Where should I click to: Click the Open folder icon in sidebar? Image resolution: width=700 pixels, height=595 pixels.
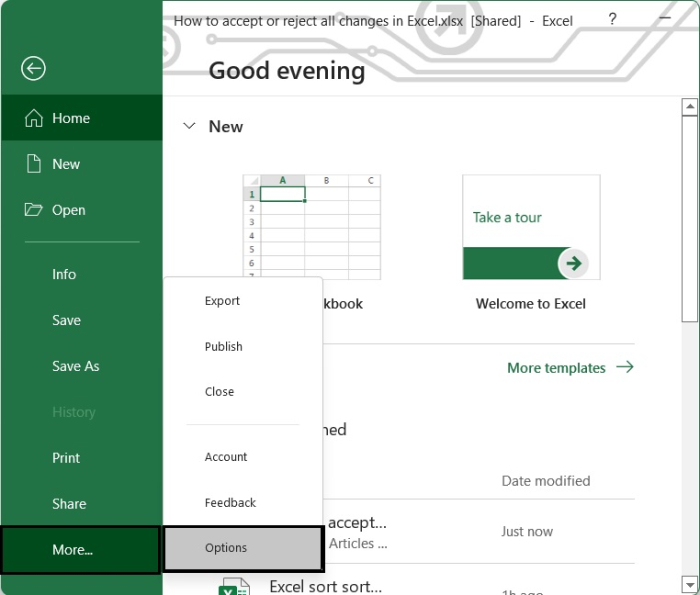33,209
